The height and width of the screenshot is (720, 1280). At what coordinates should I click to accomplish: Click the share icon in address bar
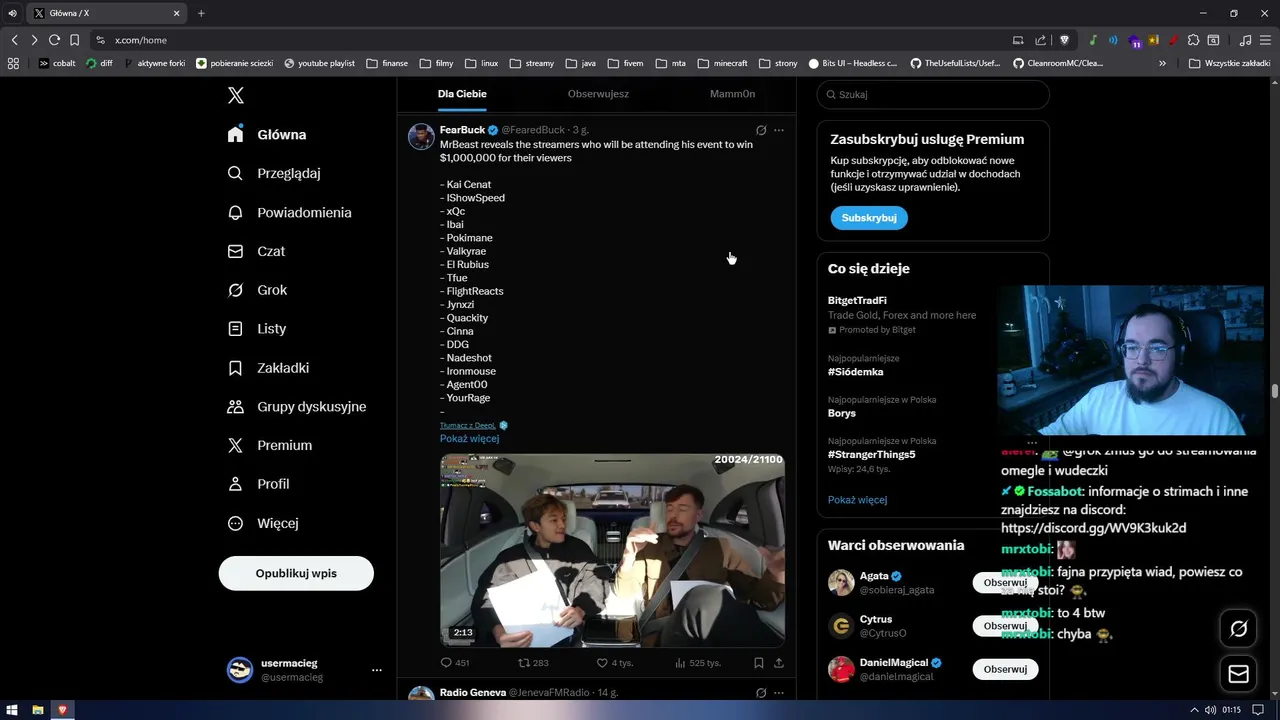tap(1041, 40)
